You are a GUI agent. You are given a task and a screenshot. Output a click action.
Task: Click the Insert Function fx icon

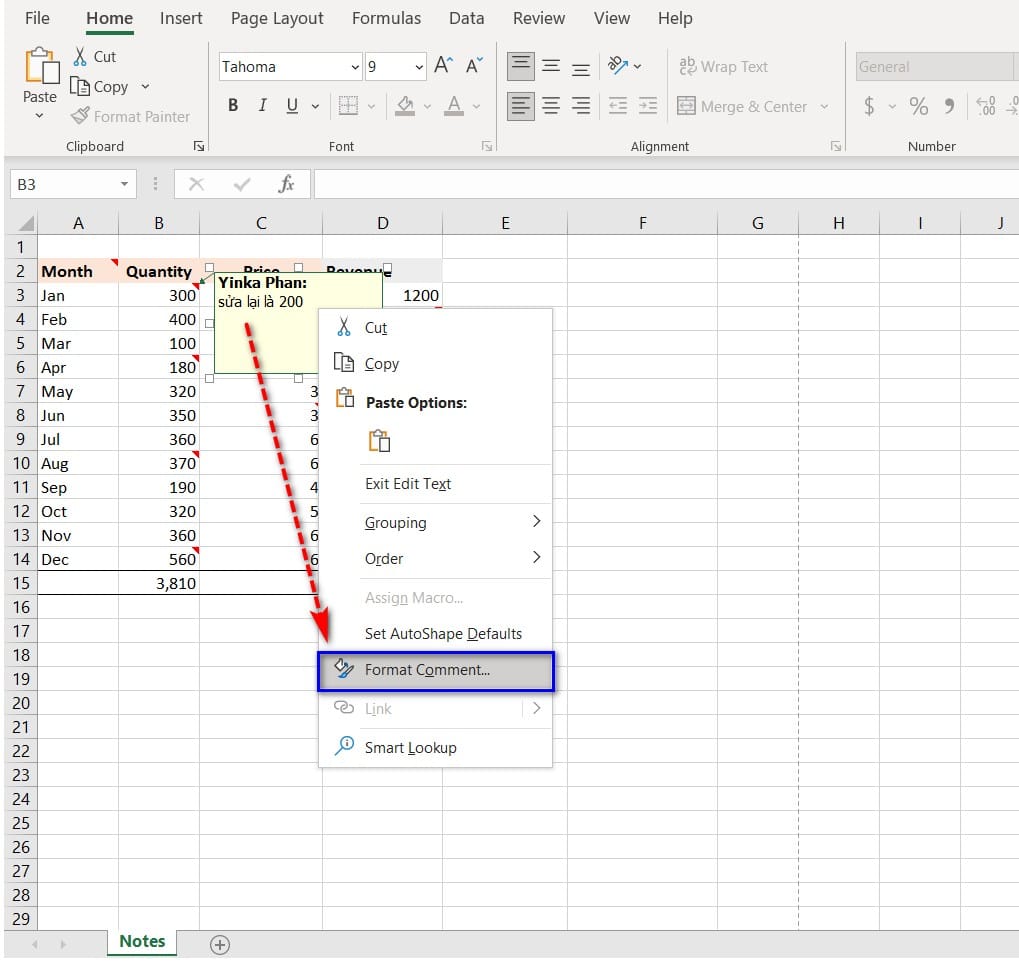click(286, 185)
